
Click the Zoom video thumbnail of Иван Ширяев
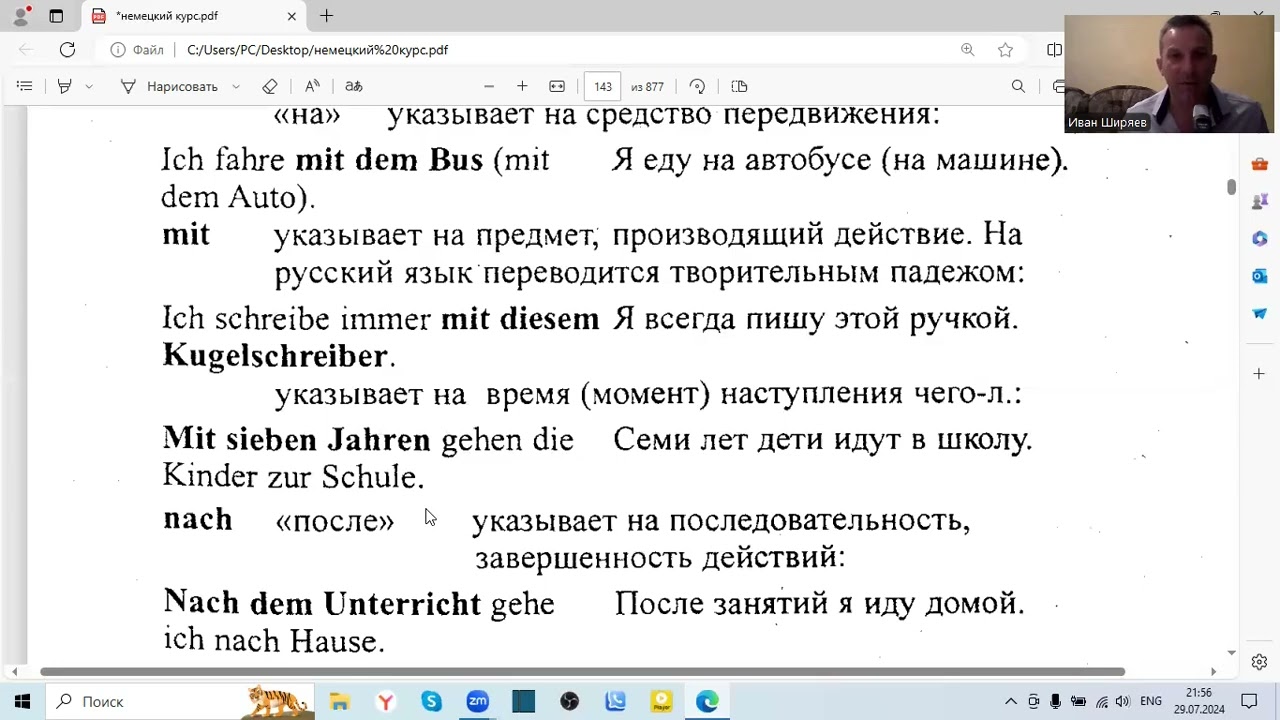click(1169, 74)
